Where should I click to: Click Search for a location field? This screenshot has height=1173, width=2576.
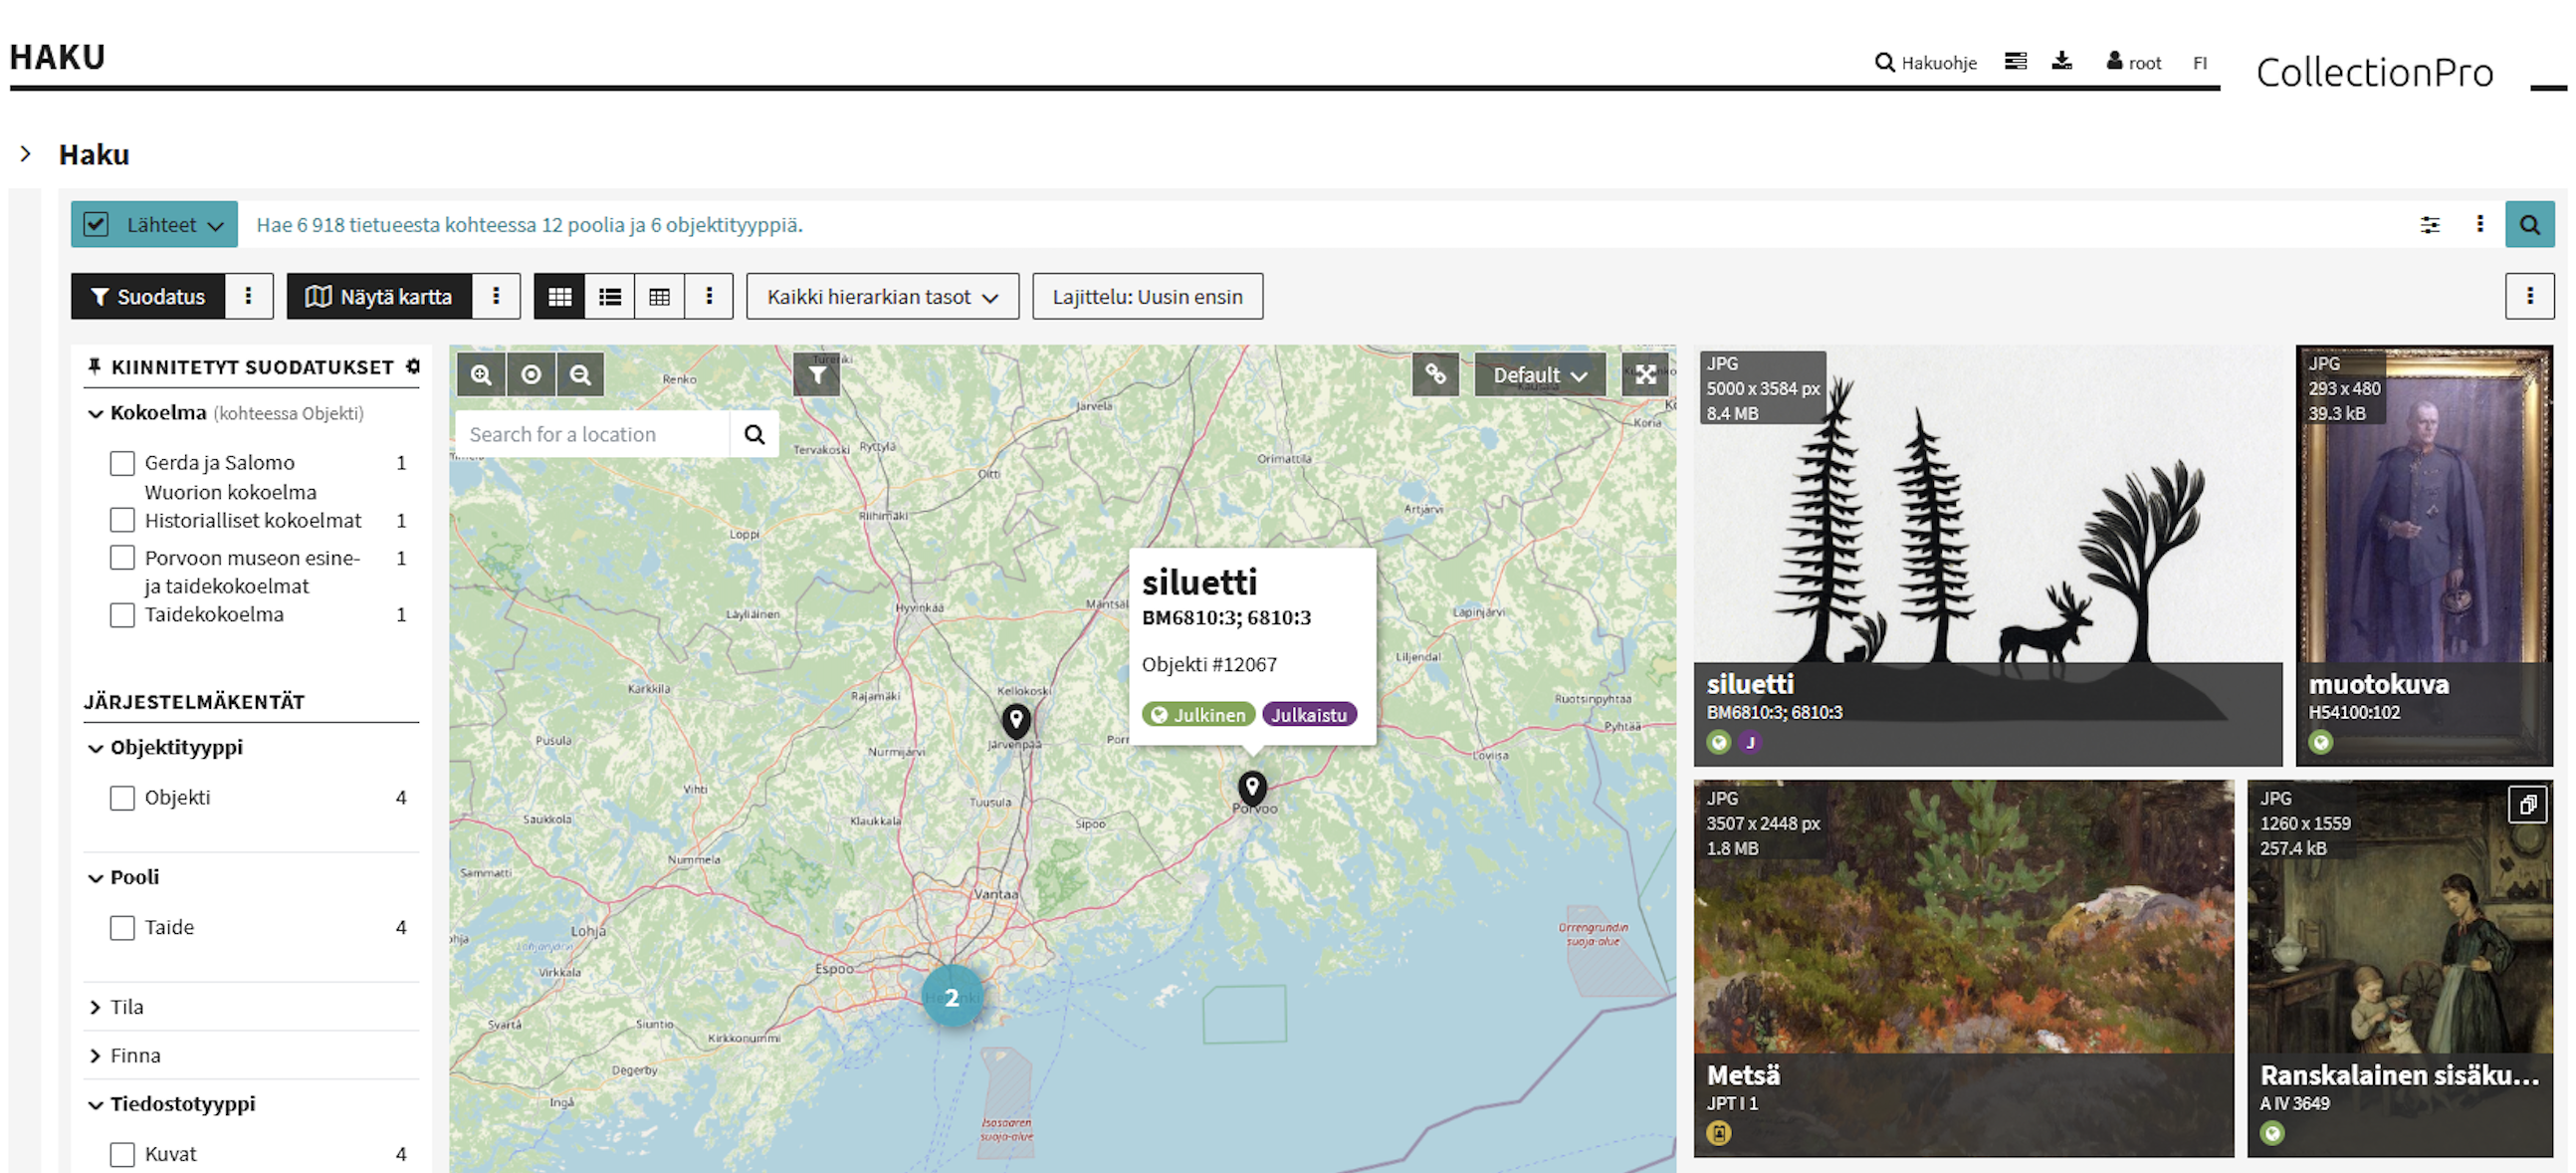593,434
